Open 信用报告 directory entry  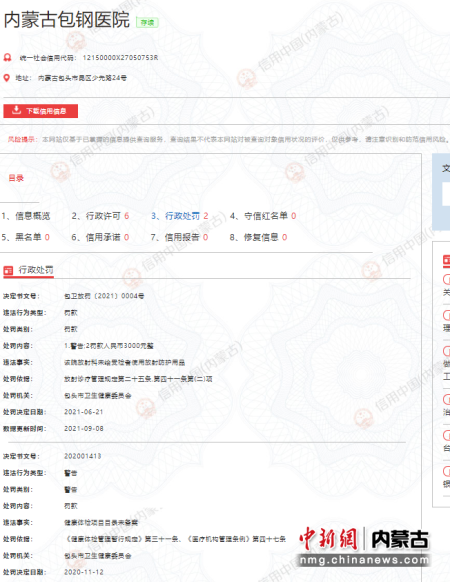coord(180,237)
